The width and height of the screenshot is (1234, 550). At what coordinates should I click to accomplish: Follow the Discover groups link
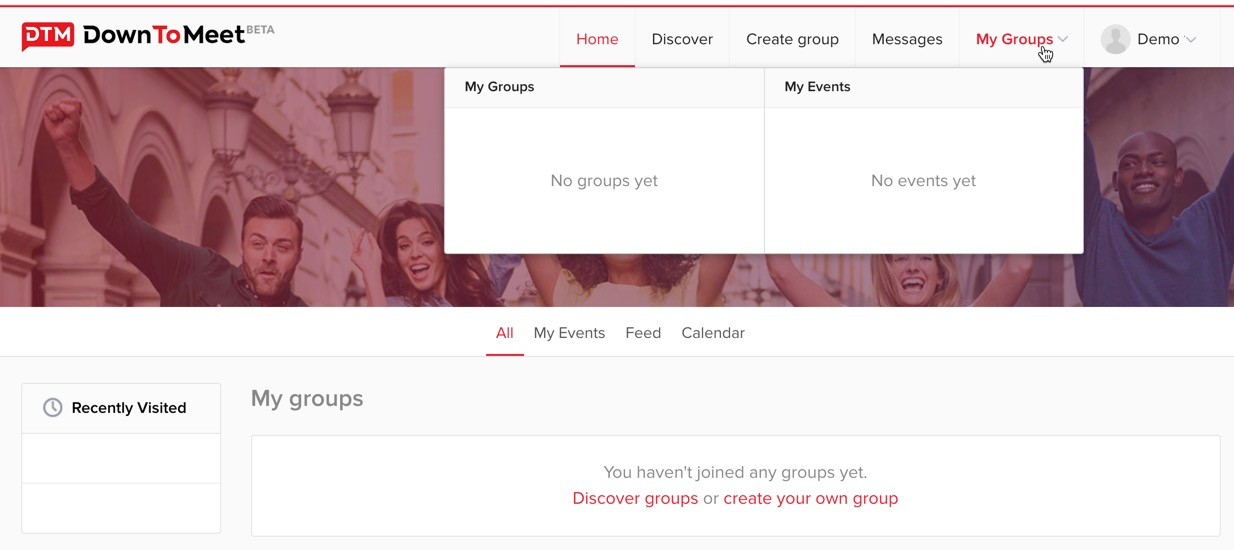pyautogui.click(x=635, y=498)
